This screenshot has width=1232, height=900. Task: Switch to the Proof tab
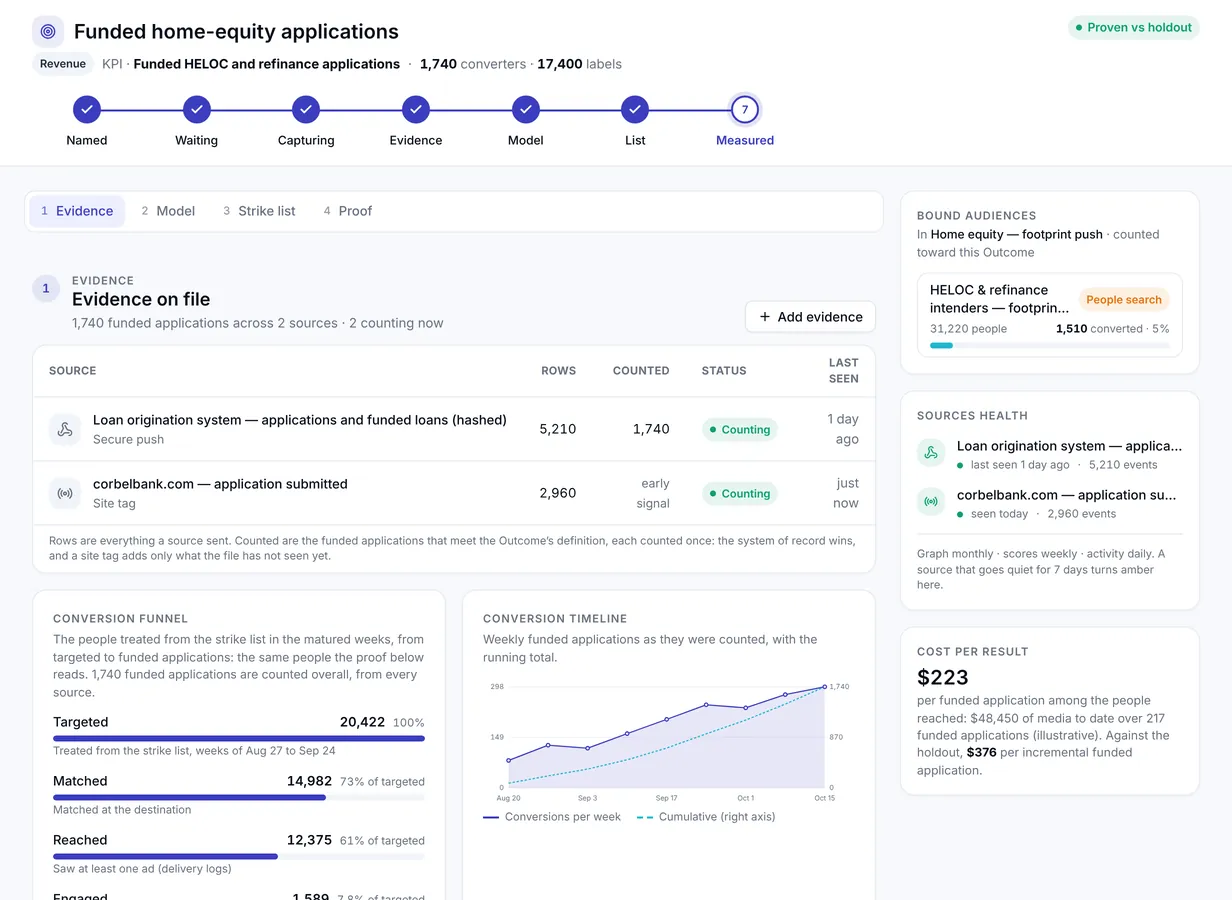pyautogui.click(x=348, y=211)
